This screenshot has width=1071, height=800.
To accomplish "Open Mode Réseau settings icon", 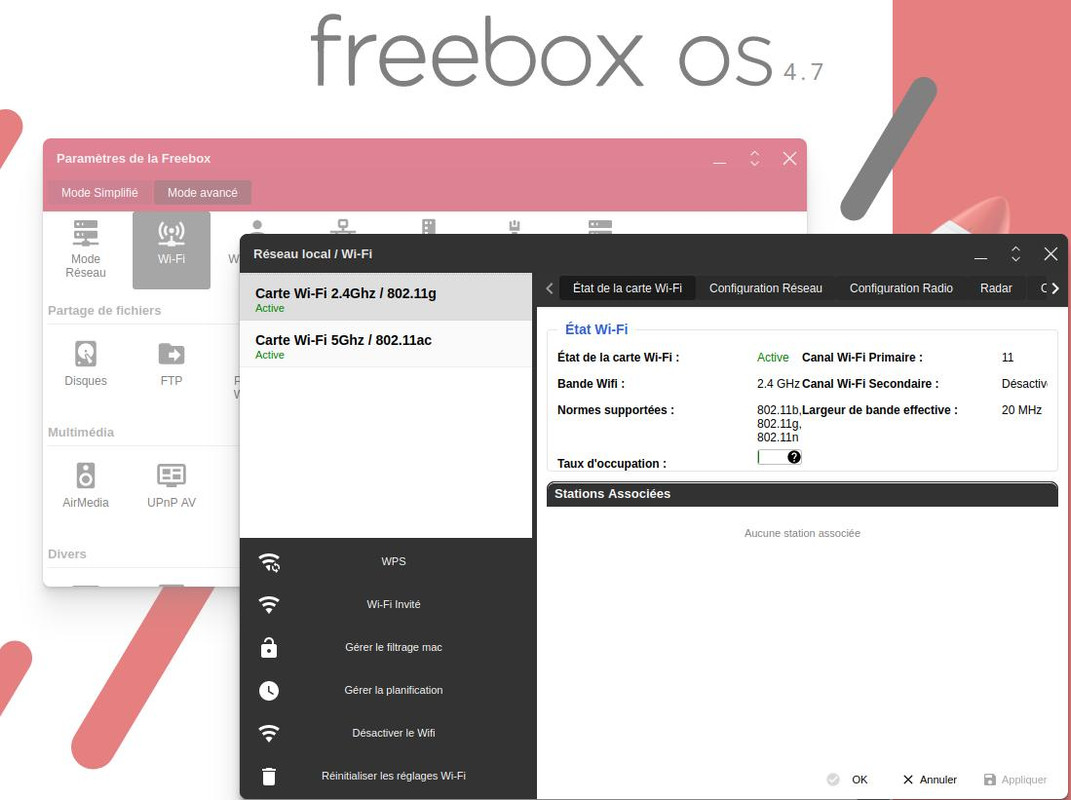I will click(85, 249).
